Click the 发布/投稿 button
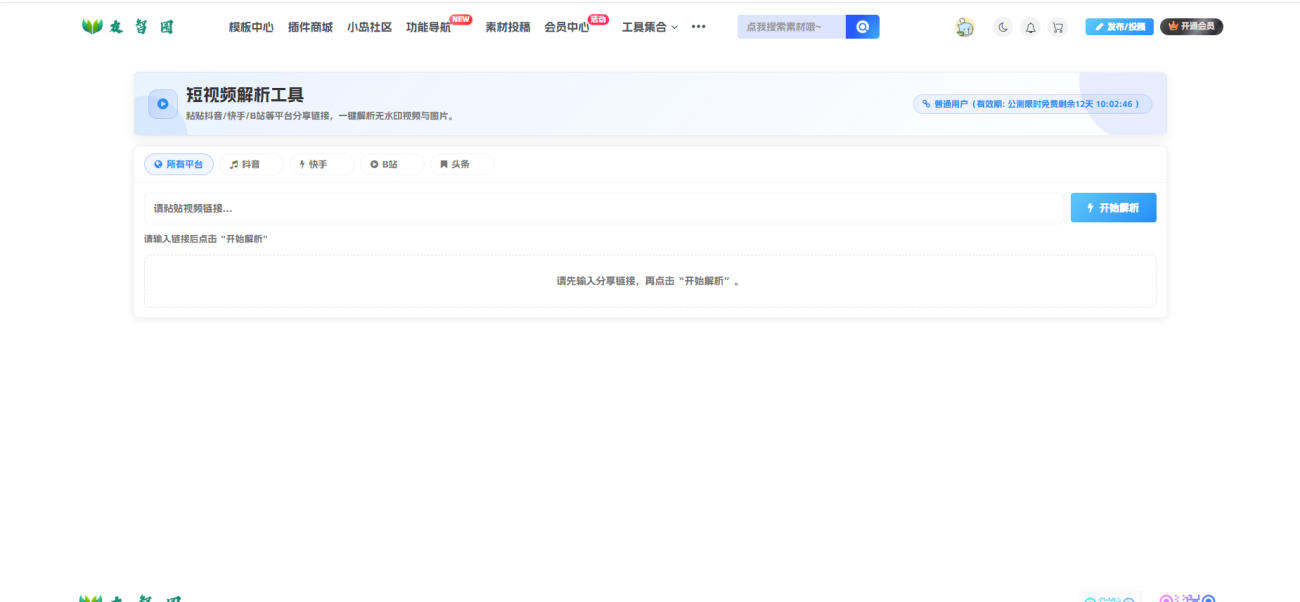The image size is (1300, 602). 1119,27
